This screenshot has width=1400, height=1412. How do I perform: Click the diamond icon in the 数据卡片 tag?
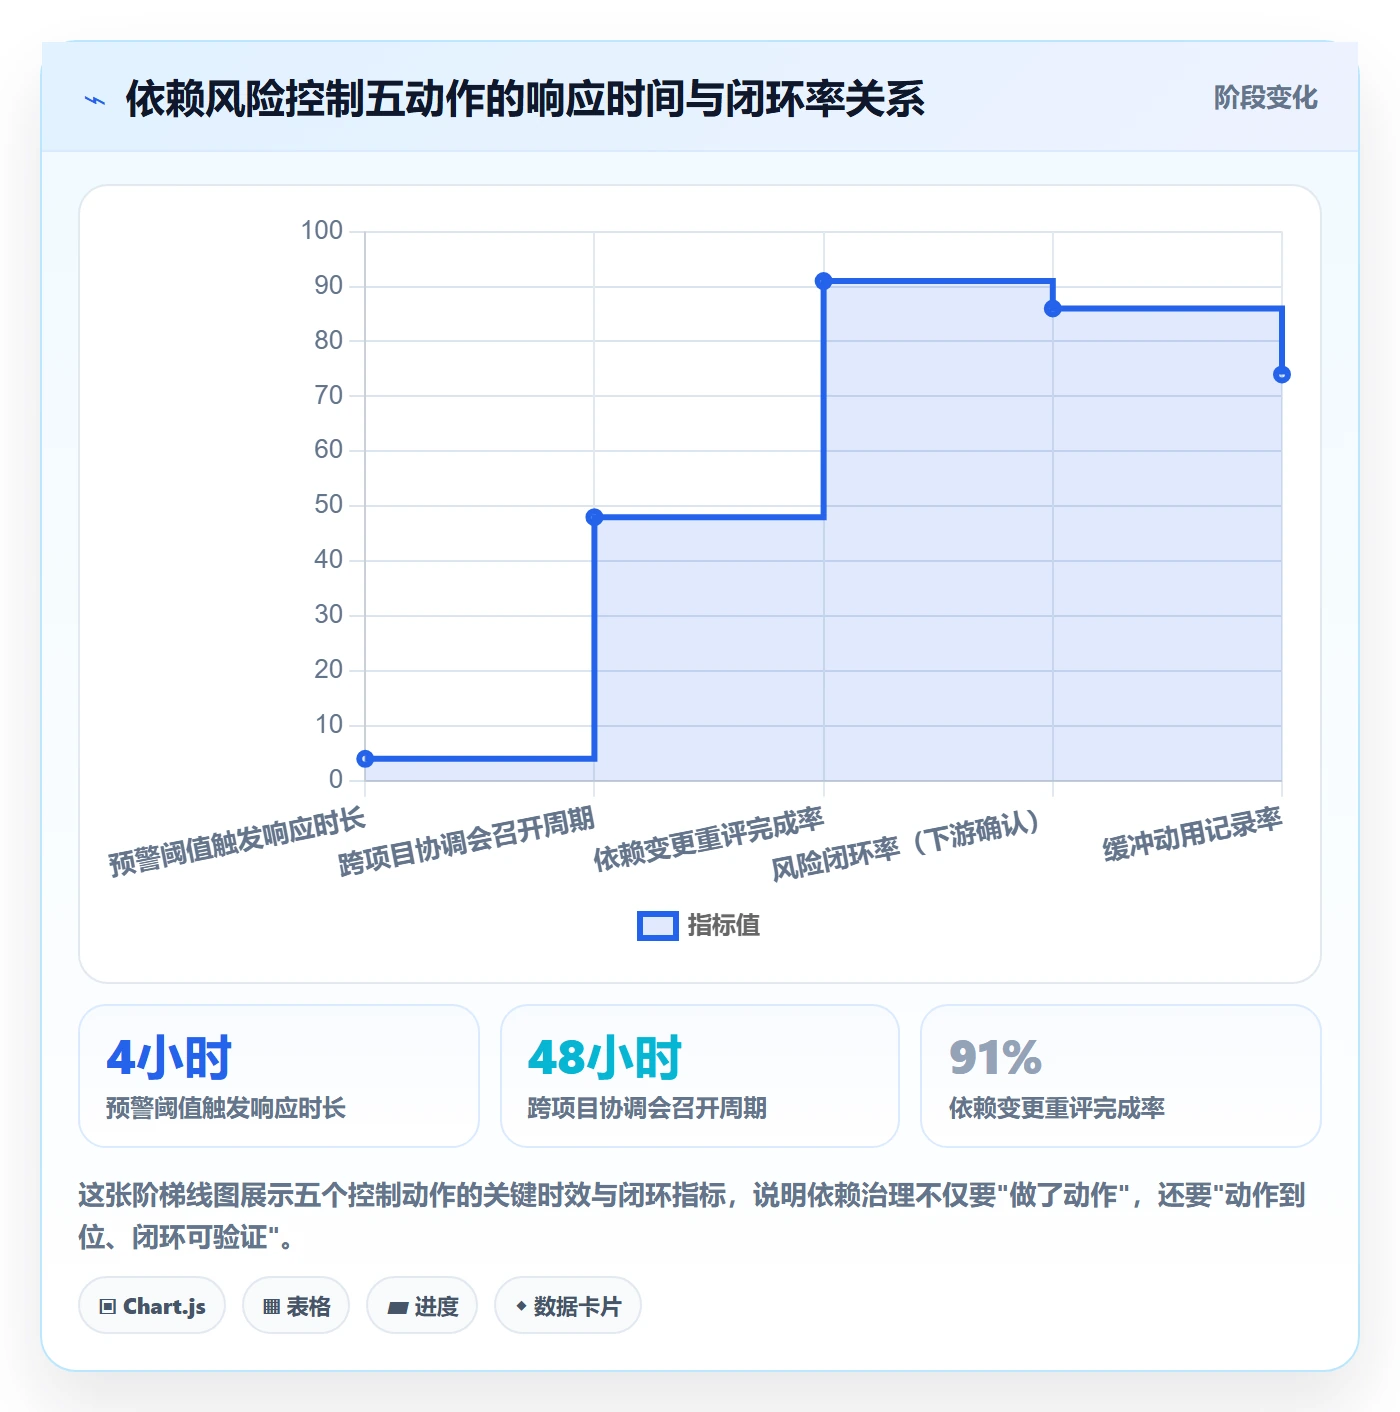521,1306
